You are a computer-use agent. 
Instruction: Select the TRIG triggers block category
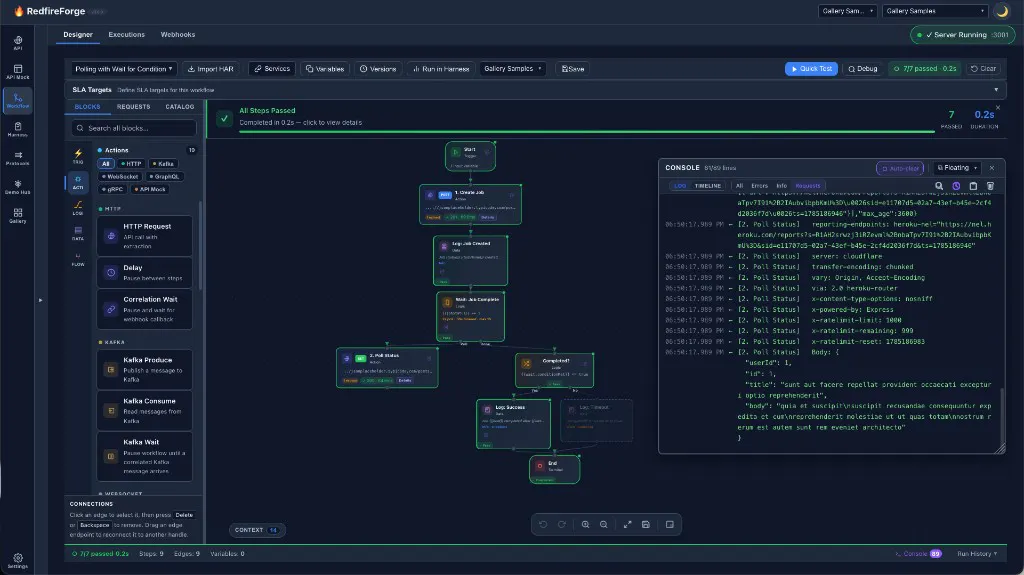[x=78, y=156]
